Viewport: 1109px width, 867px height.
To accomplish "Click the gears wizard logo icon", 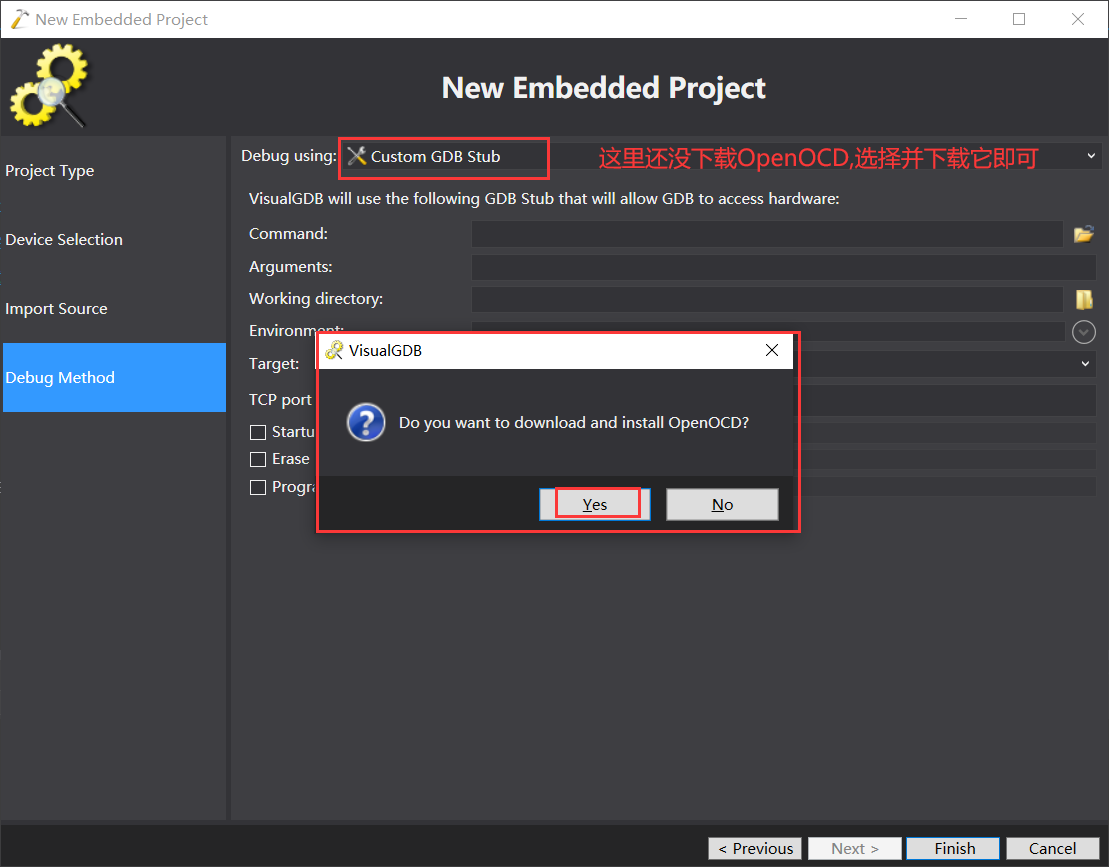I will click(x=50, y=86).
